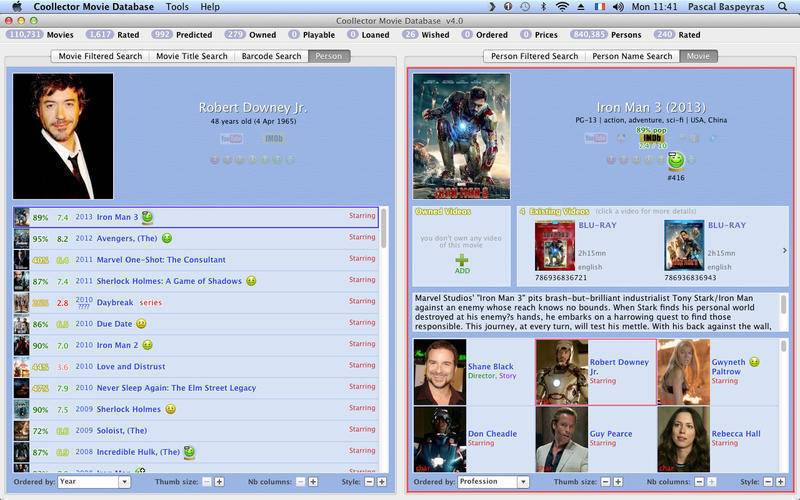This screenshot has width=800, height=500.
Task: Open the Apple menu
Action: pos(17,7)
